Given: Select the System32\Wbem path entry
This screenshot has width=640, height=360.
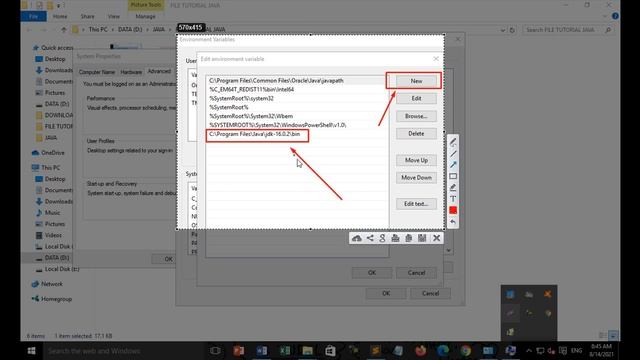Looking at the screenshot, I should pyautogui.click(x=297, y=116).
